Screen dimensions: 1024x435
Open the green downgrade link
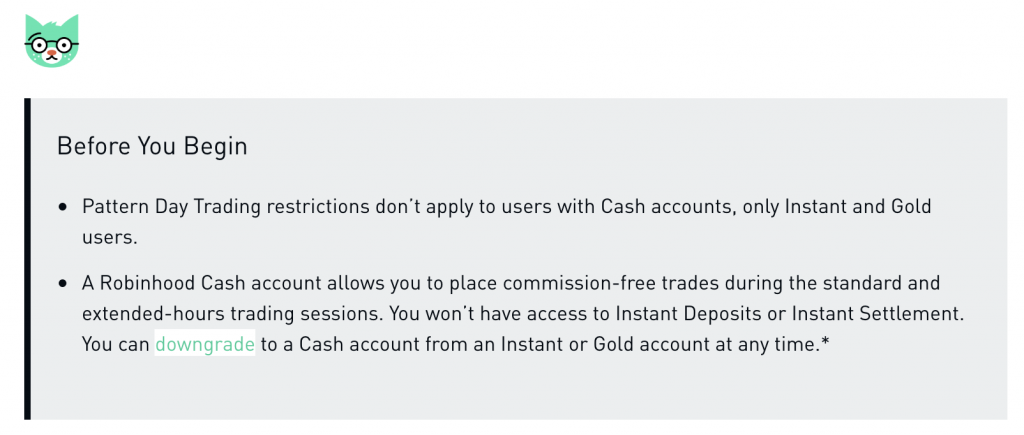pos(205,344)
